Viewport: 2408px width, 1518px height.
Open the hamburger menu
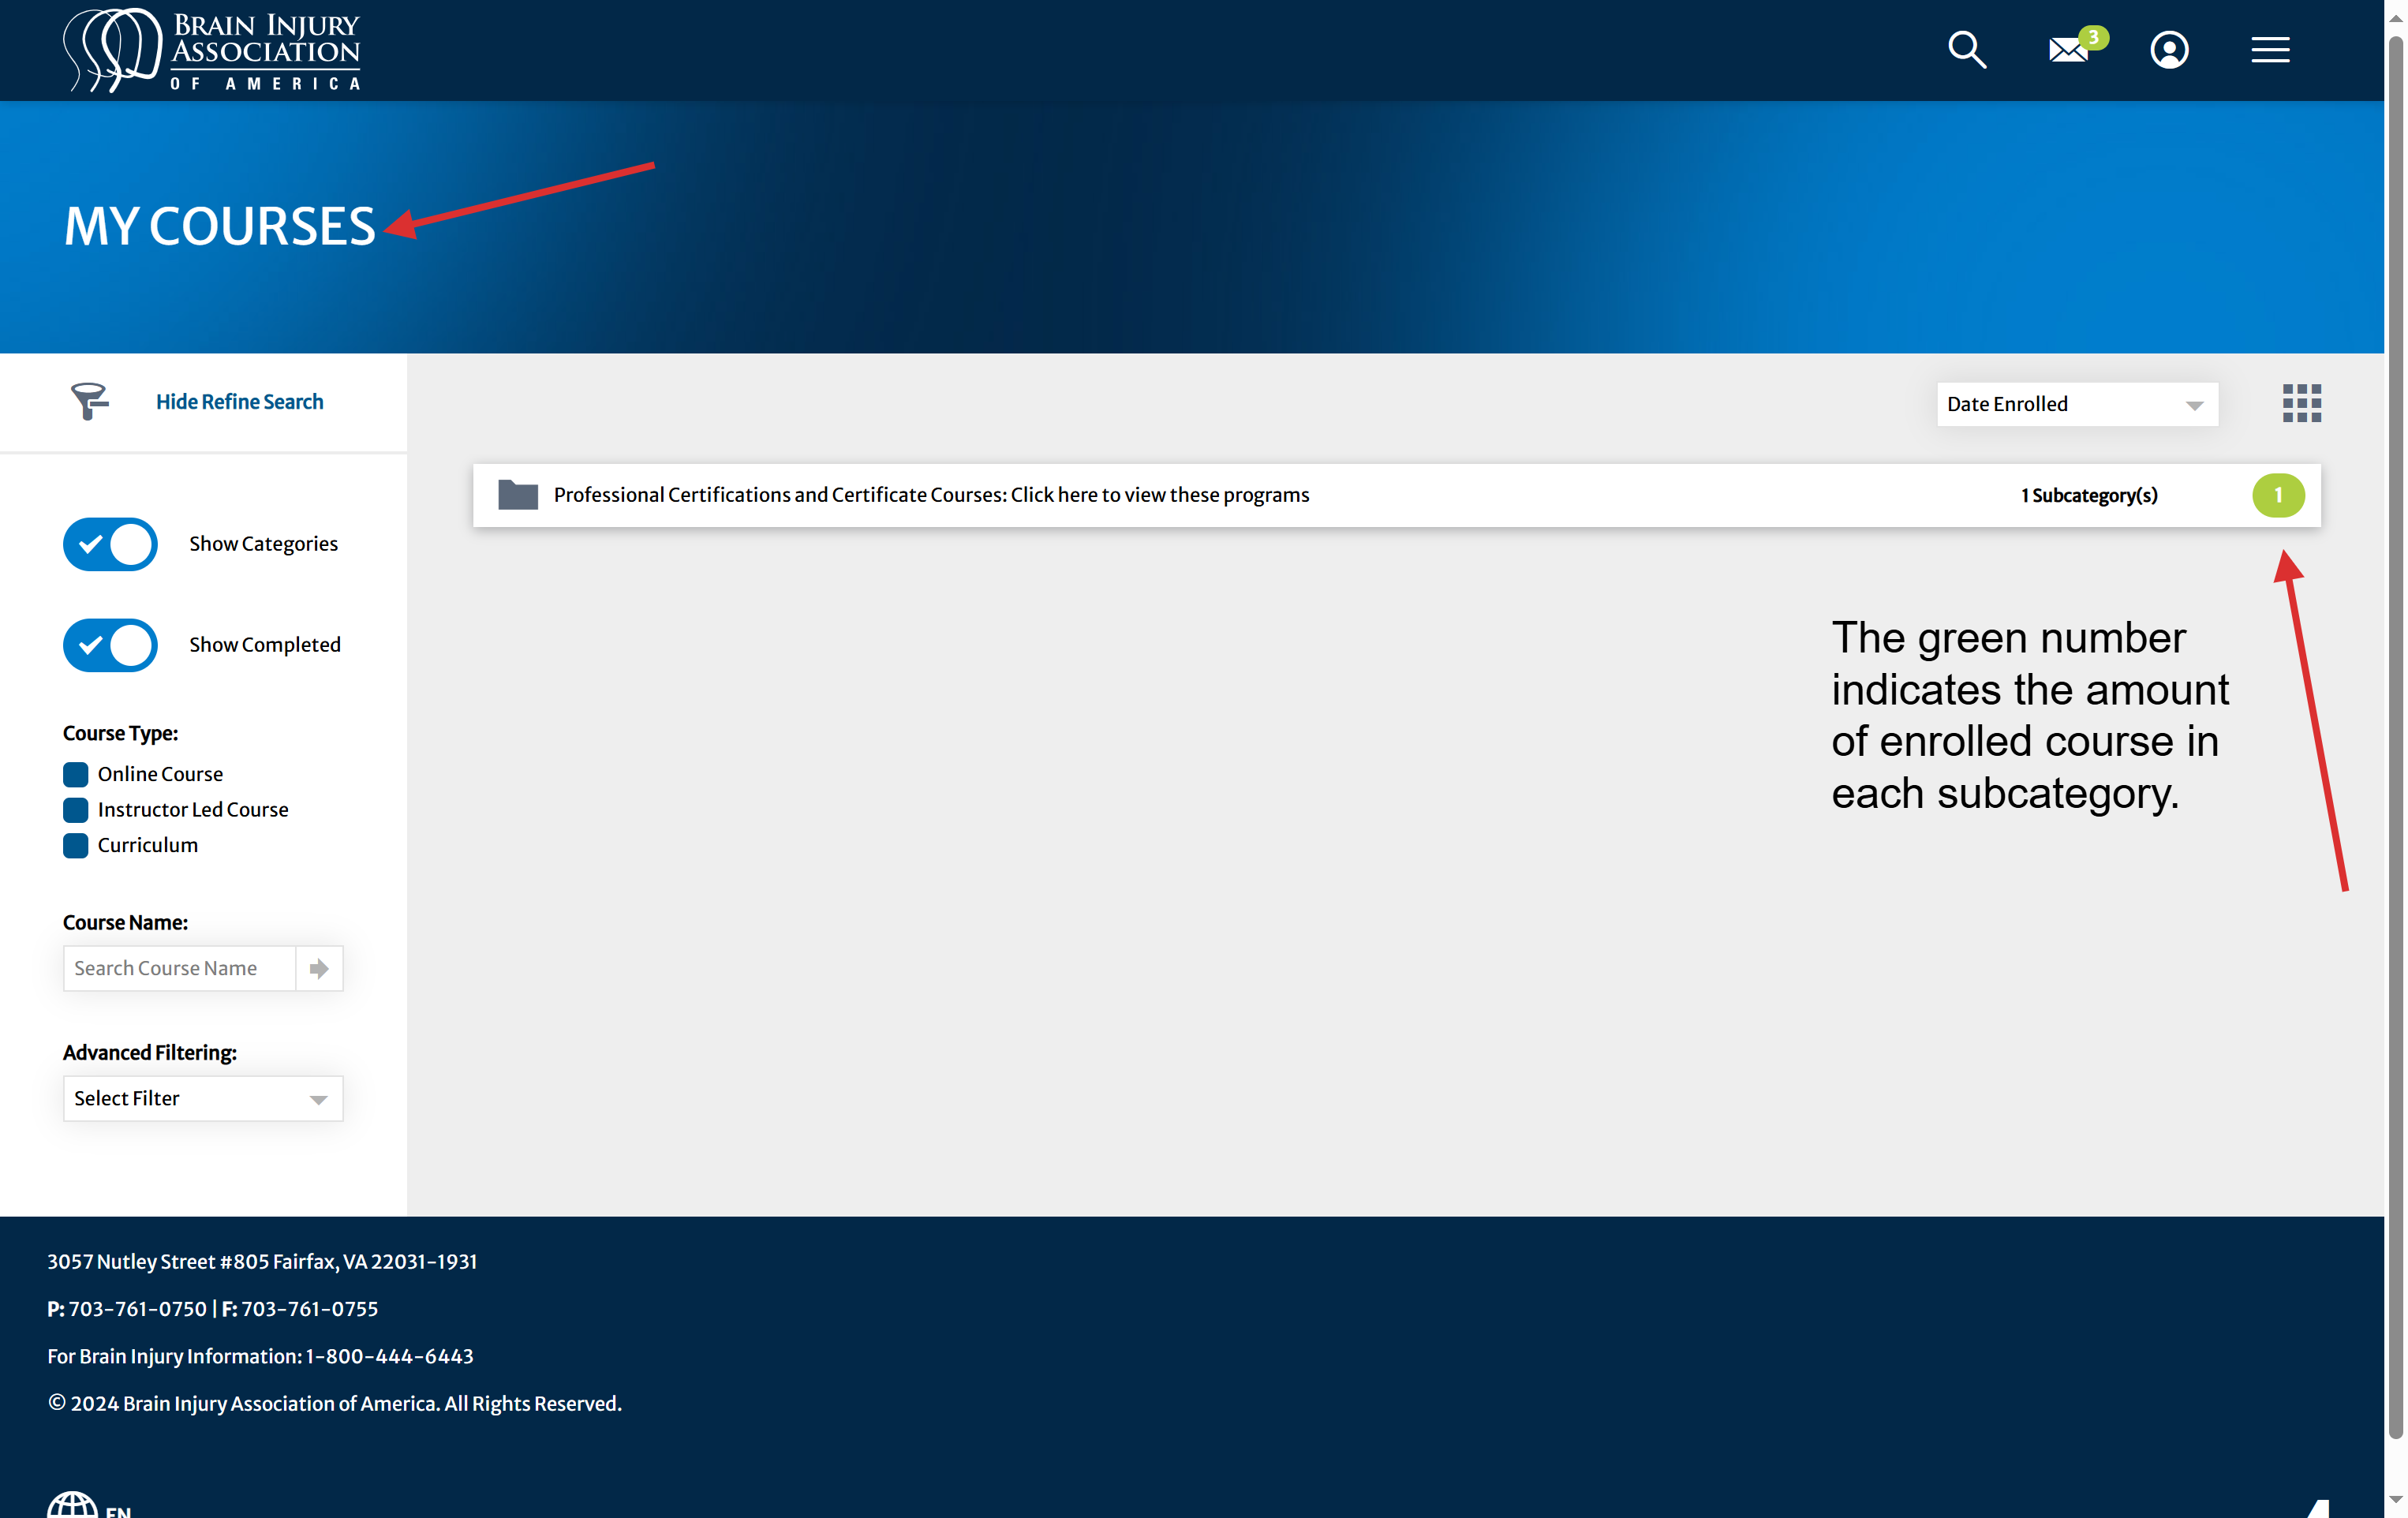click(2270, 49)
